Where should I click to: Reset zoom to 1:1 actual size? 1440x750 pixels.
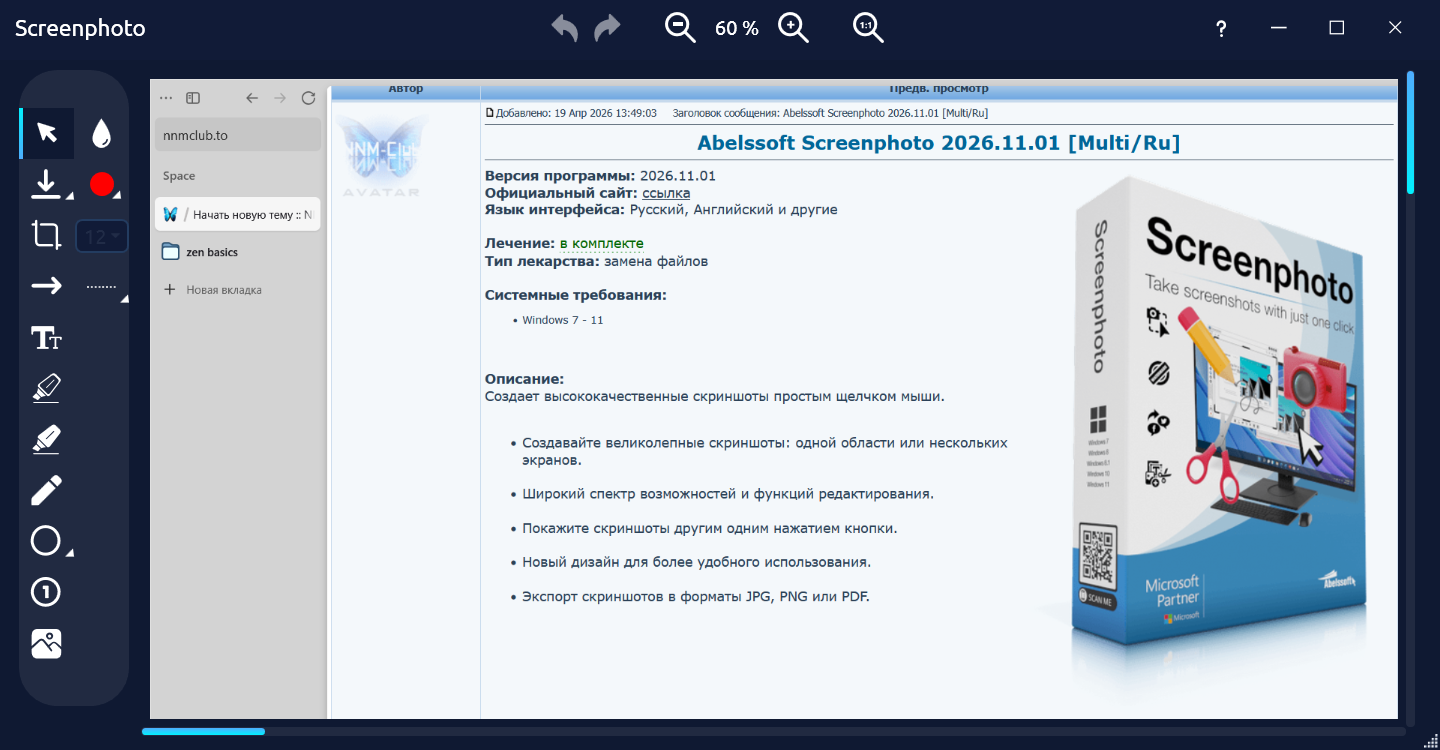coord(868,28)
